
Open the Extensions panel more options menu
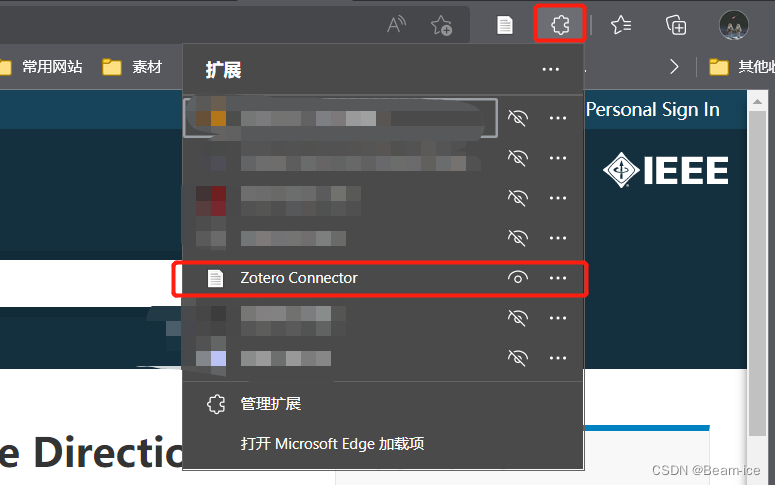click(x=551, y=70)
